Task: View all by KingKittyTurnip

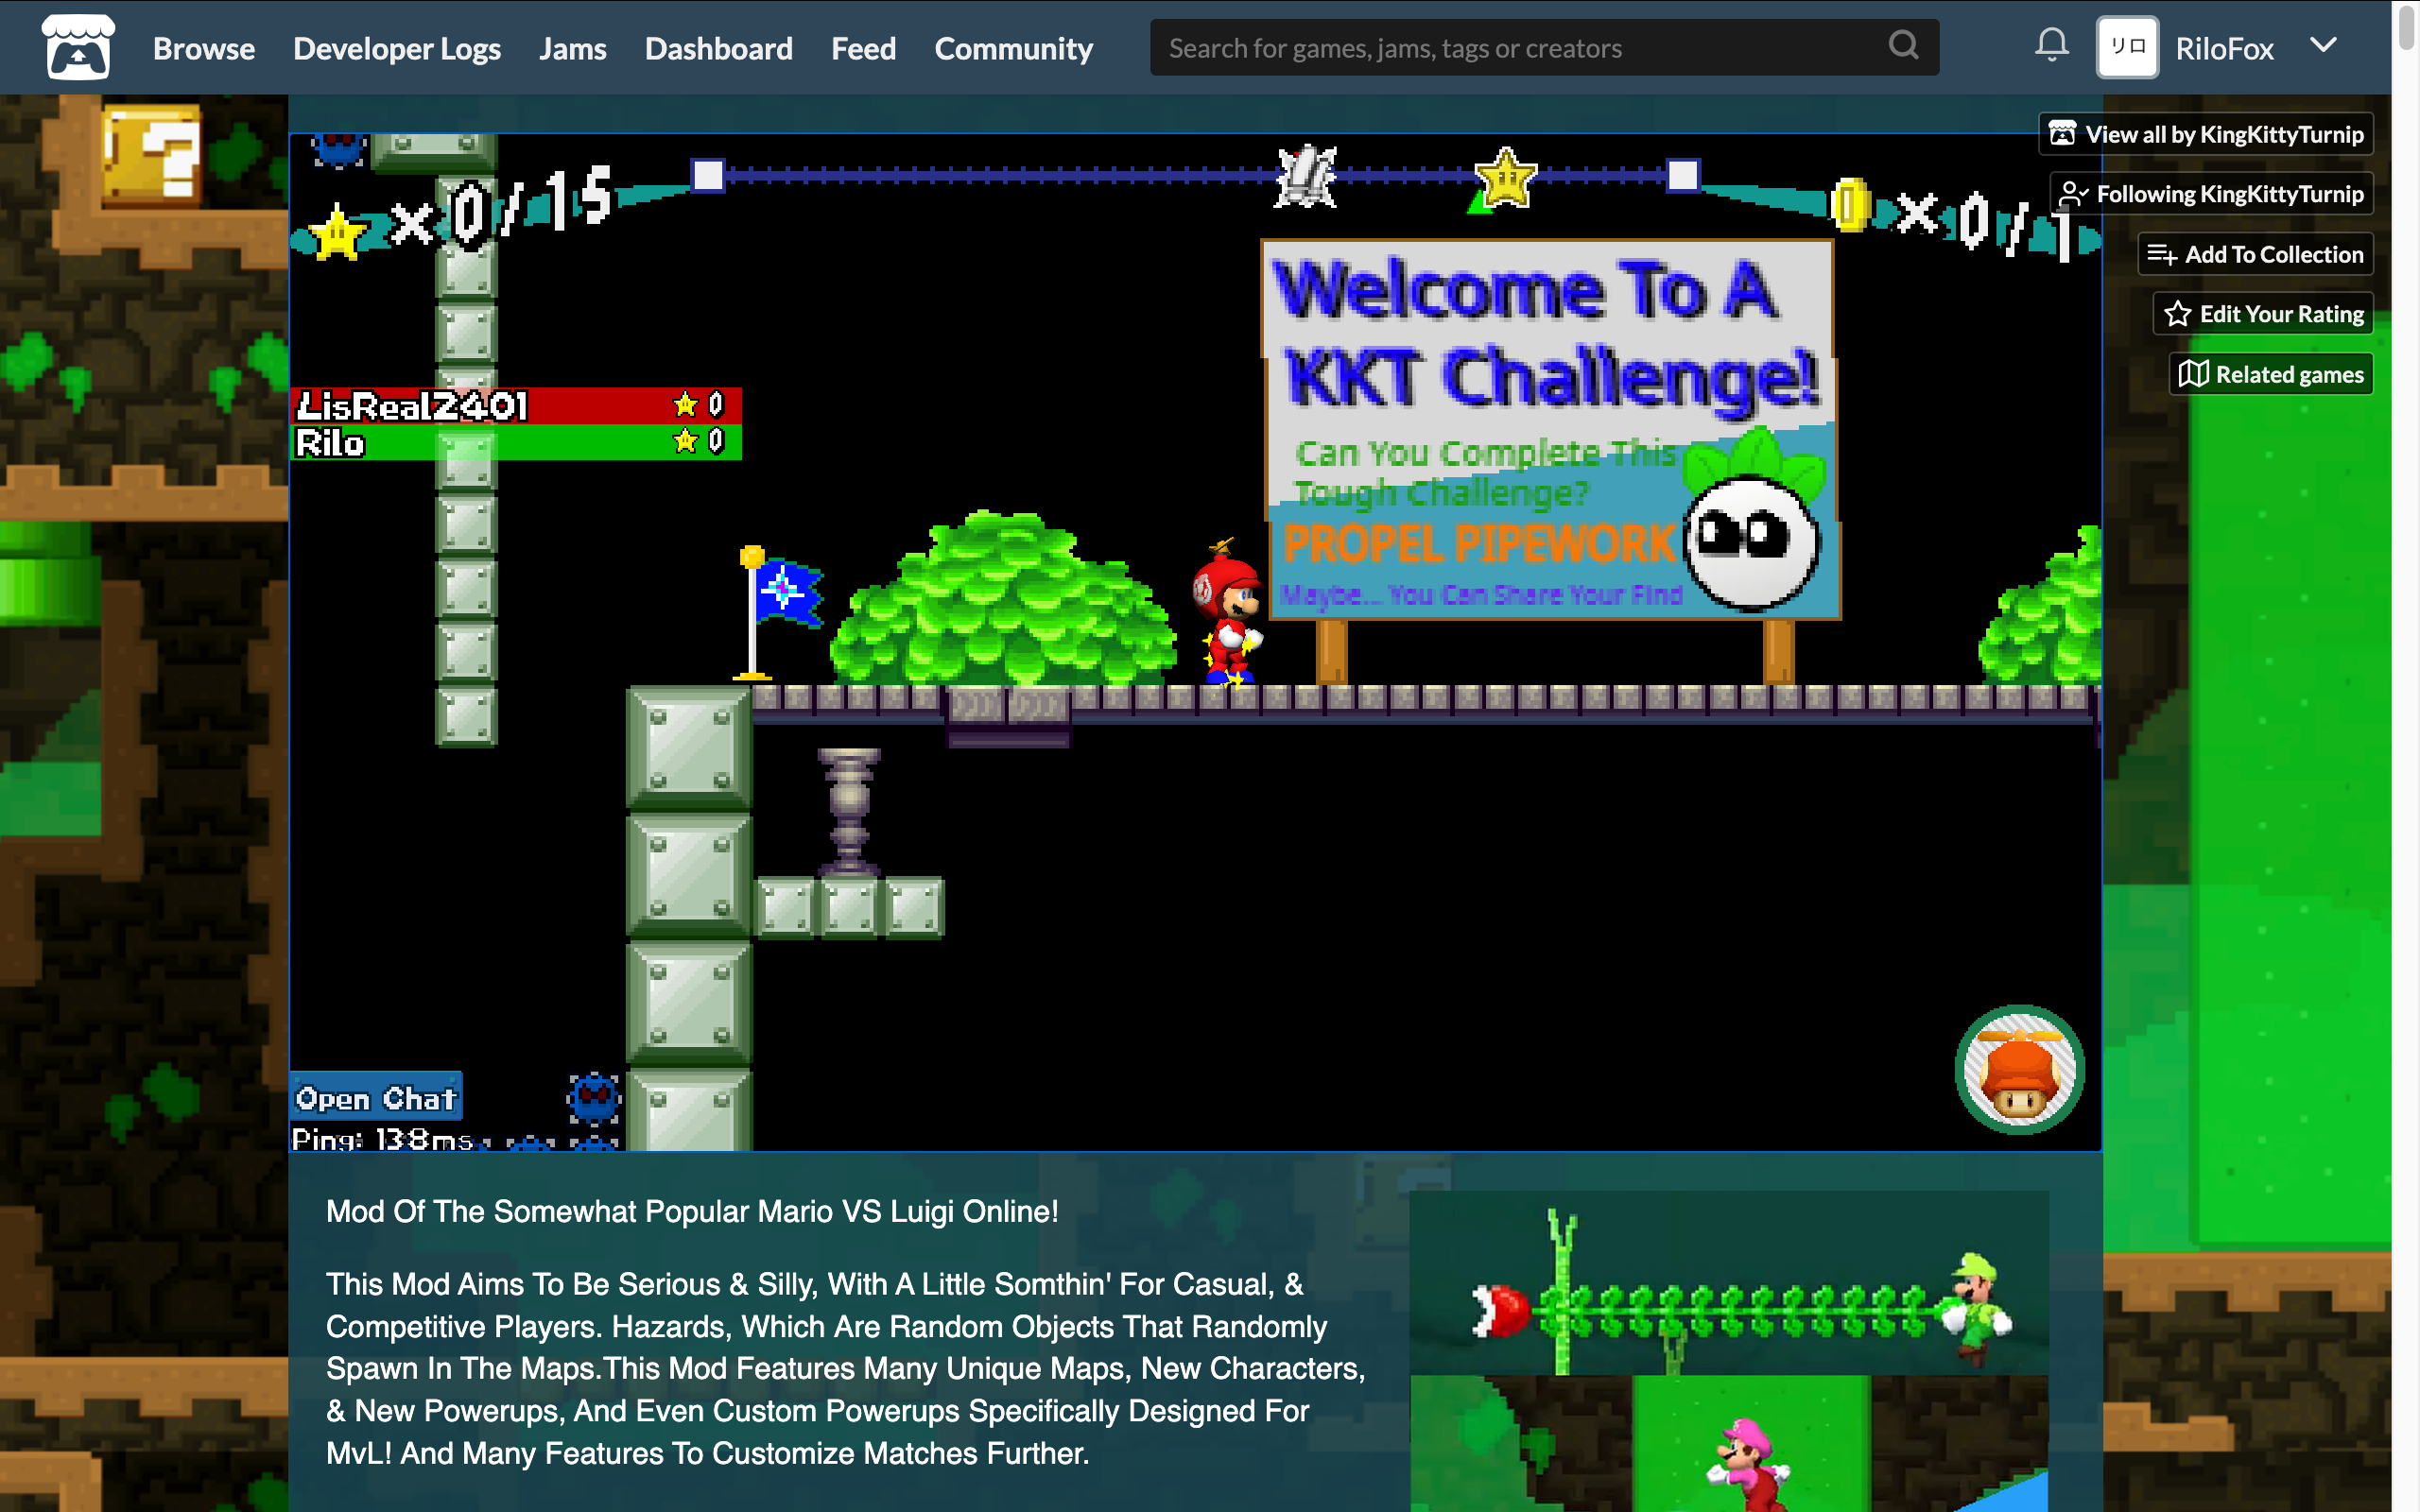Action: 2205,134
